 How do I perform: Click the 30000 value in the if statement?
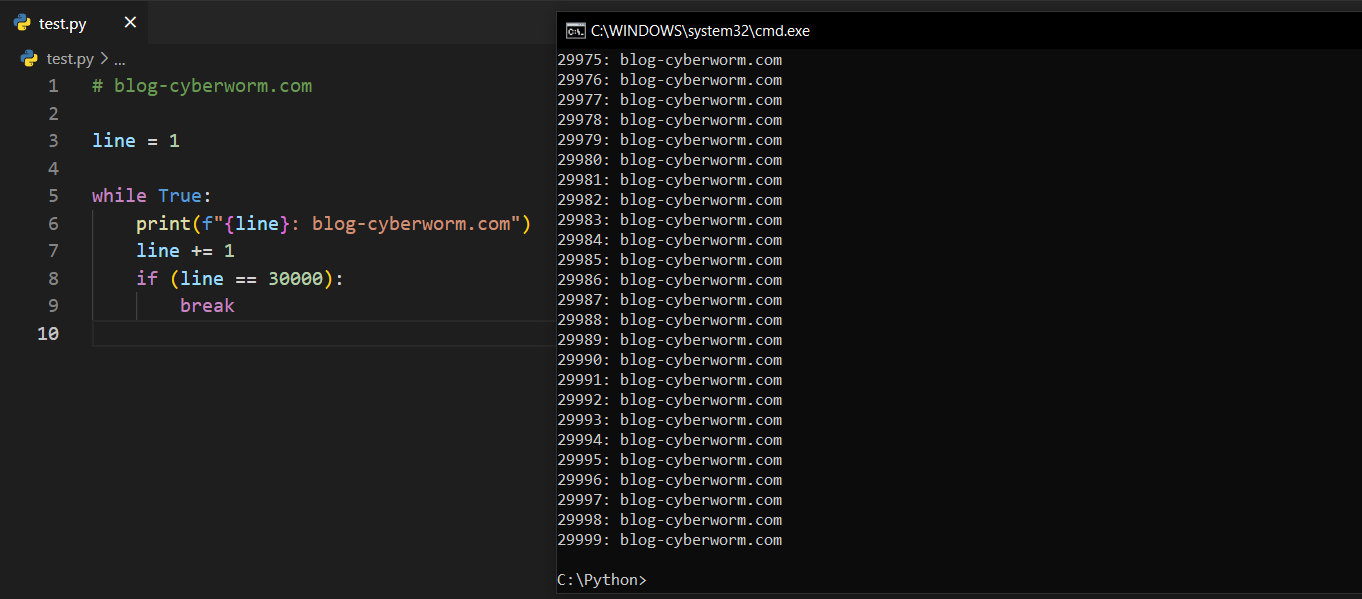tap(295, 279)
